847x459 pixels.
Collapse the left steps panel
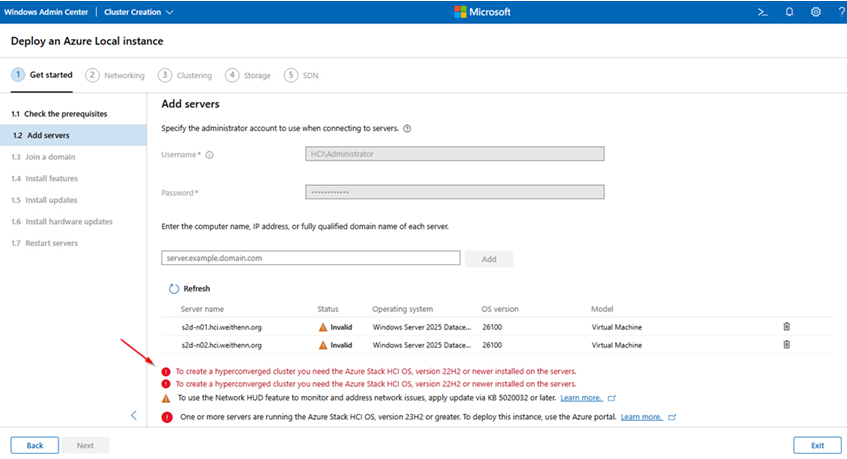click(x=134, y=415)
